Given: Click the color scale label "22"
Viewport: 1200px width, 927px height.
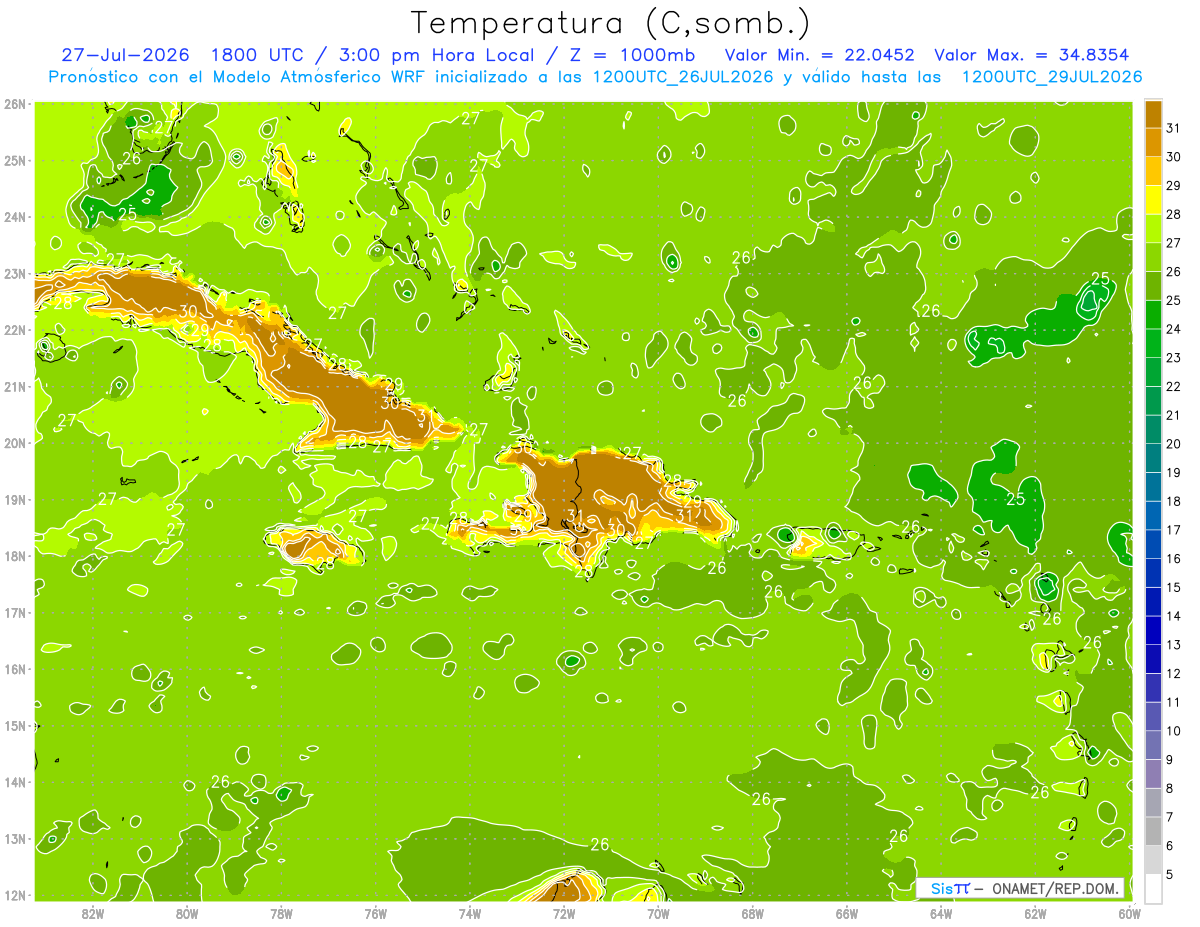Looking at the screenshot, I should pos(1174,386).
